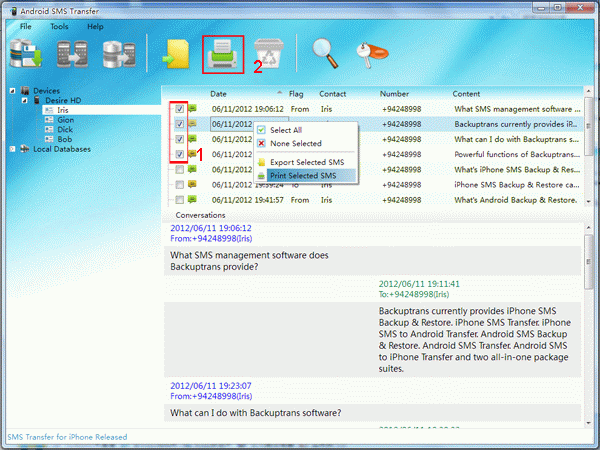
Task: Click the Local Databases icon
Action: point(25,149)
